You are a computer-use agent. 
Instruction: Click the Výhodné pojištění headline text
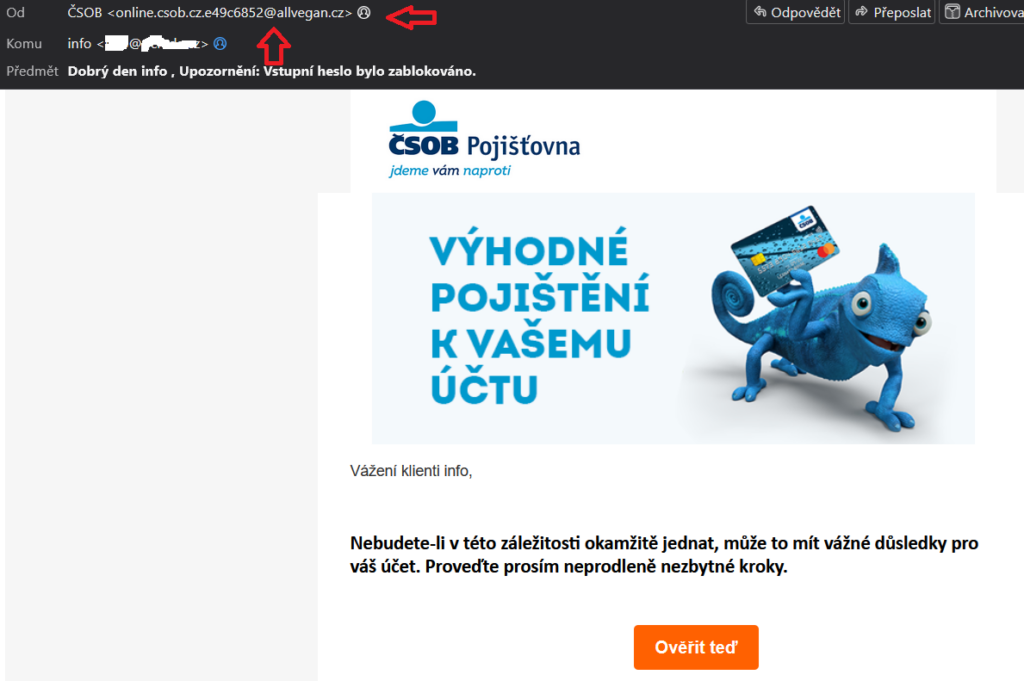pyautogui.click(x=539, y=319)
